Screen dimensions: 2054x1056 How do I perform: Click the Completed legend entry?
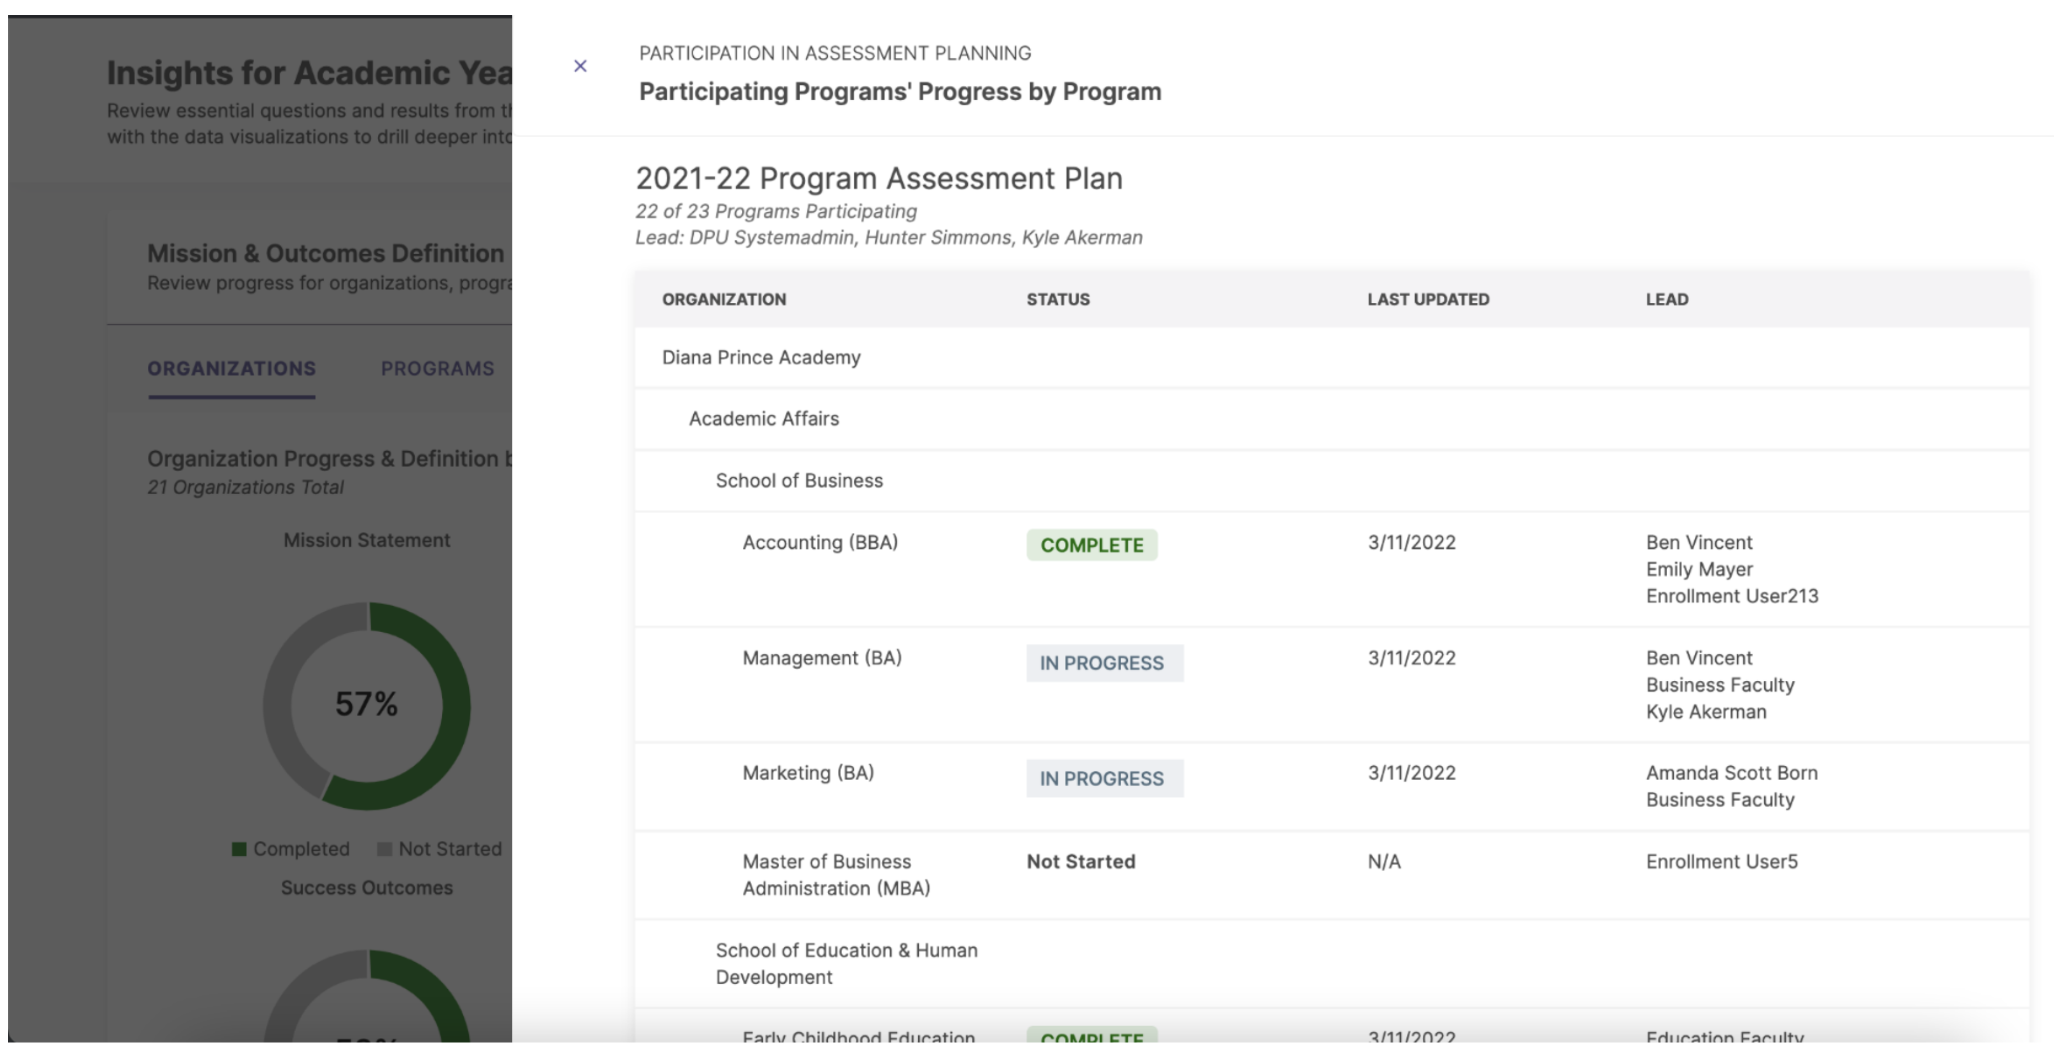click(291, 849)
